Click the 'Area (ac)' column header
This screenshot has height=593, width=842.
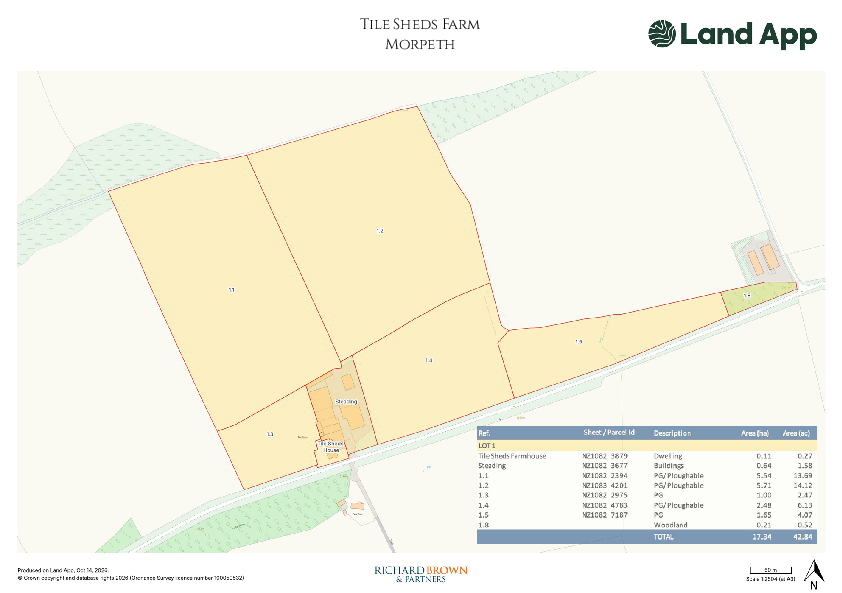pyautogui.click(x=796, y=433)
